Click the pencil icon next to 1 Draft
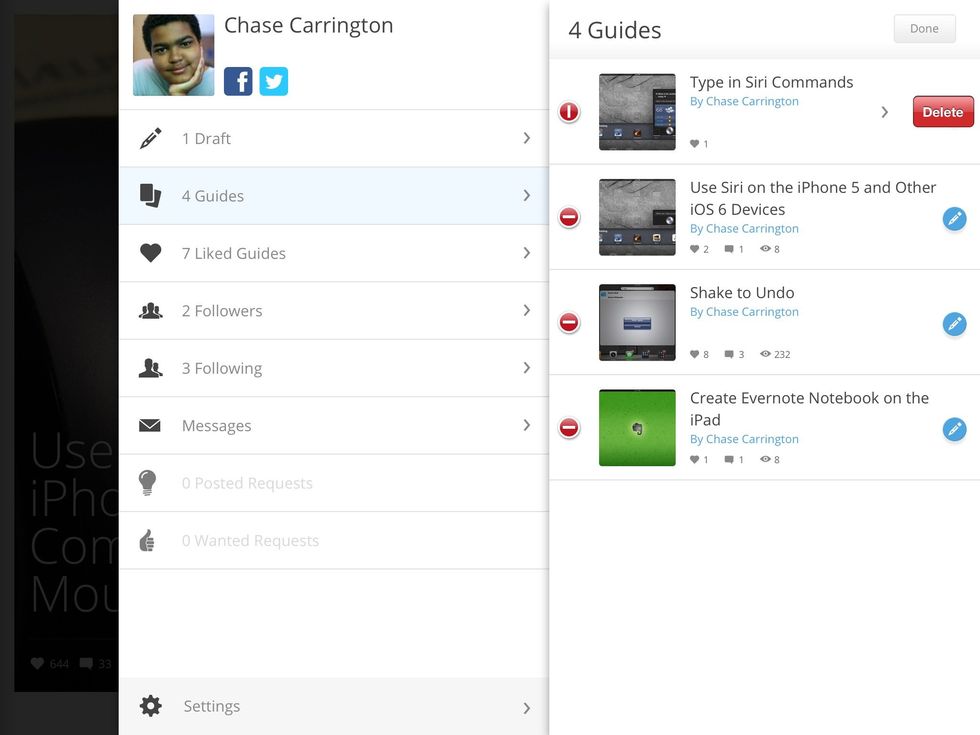 [151, 139]
